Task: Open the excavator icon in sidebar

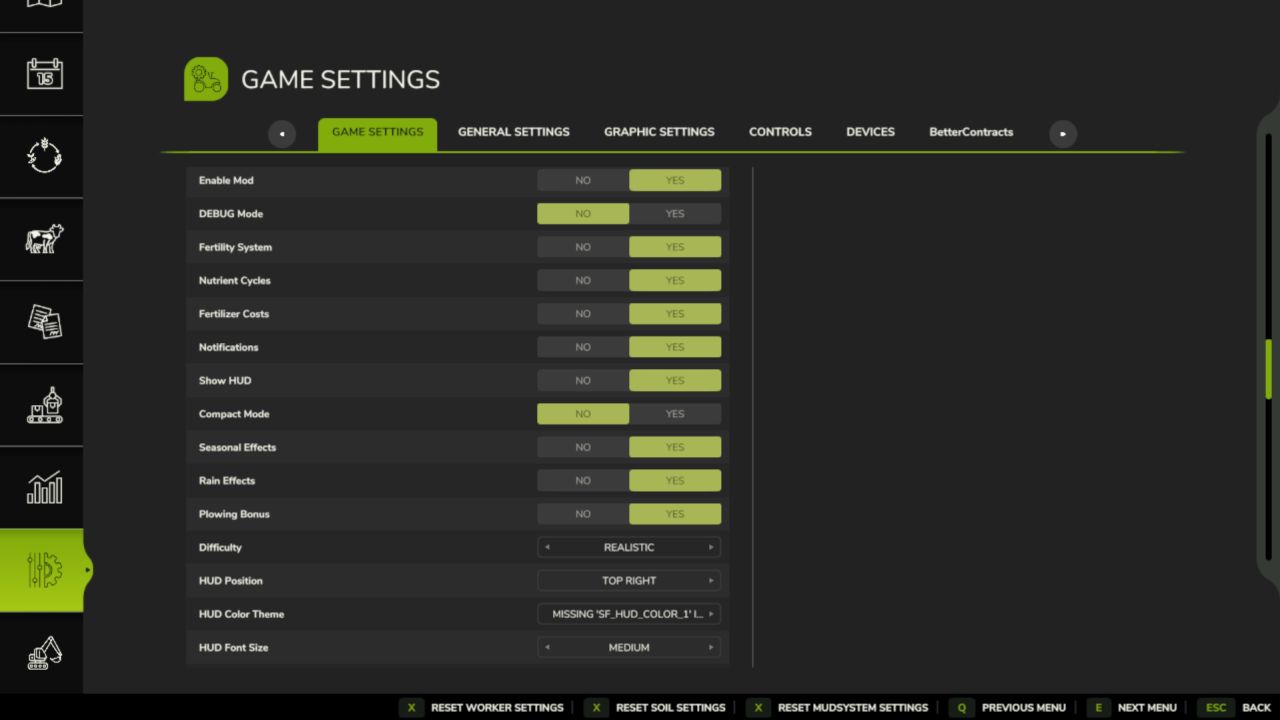Action: [43, 653]
